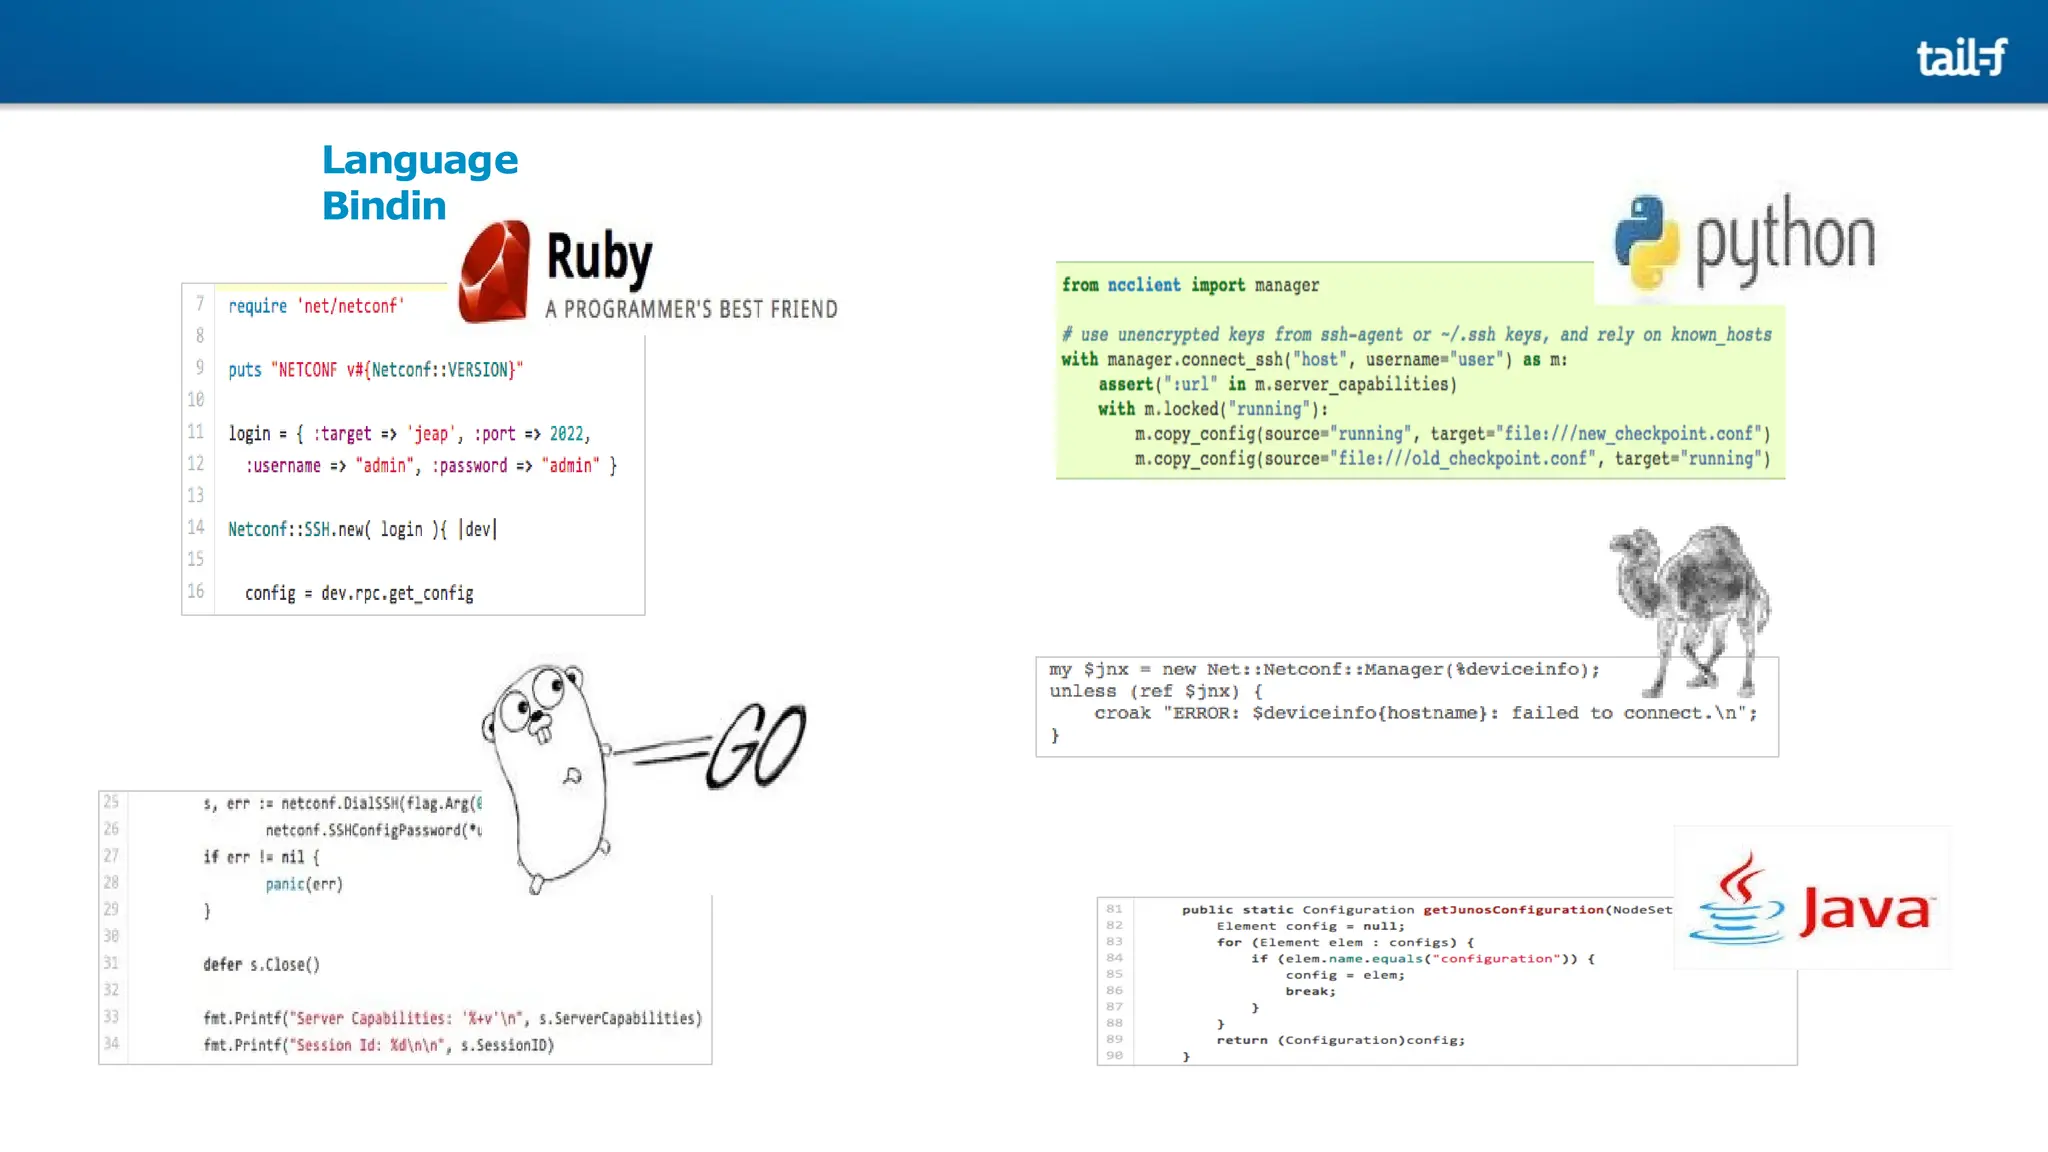The image size is (2048, 1152).
Task: Click the config = dev.rpc.get_config line
Action: [359, 593]
